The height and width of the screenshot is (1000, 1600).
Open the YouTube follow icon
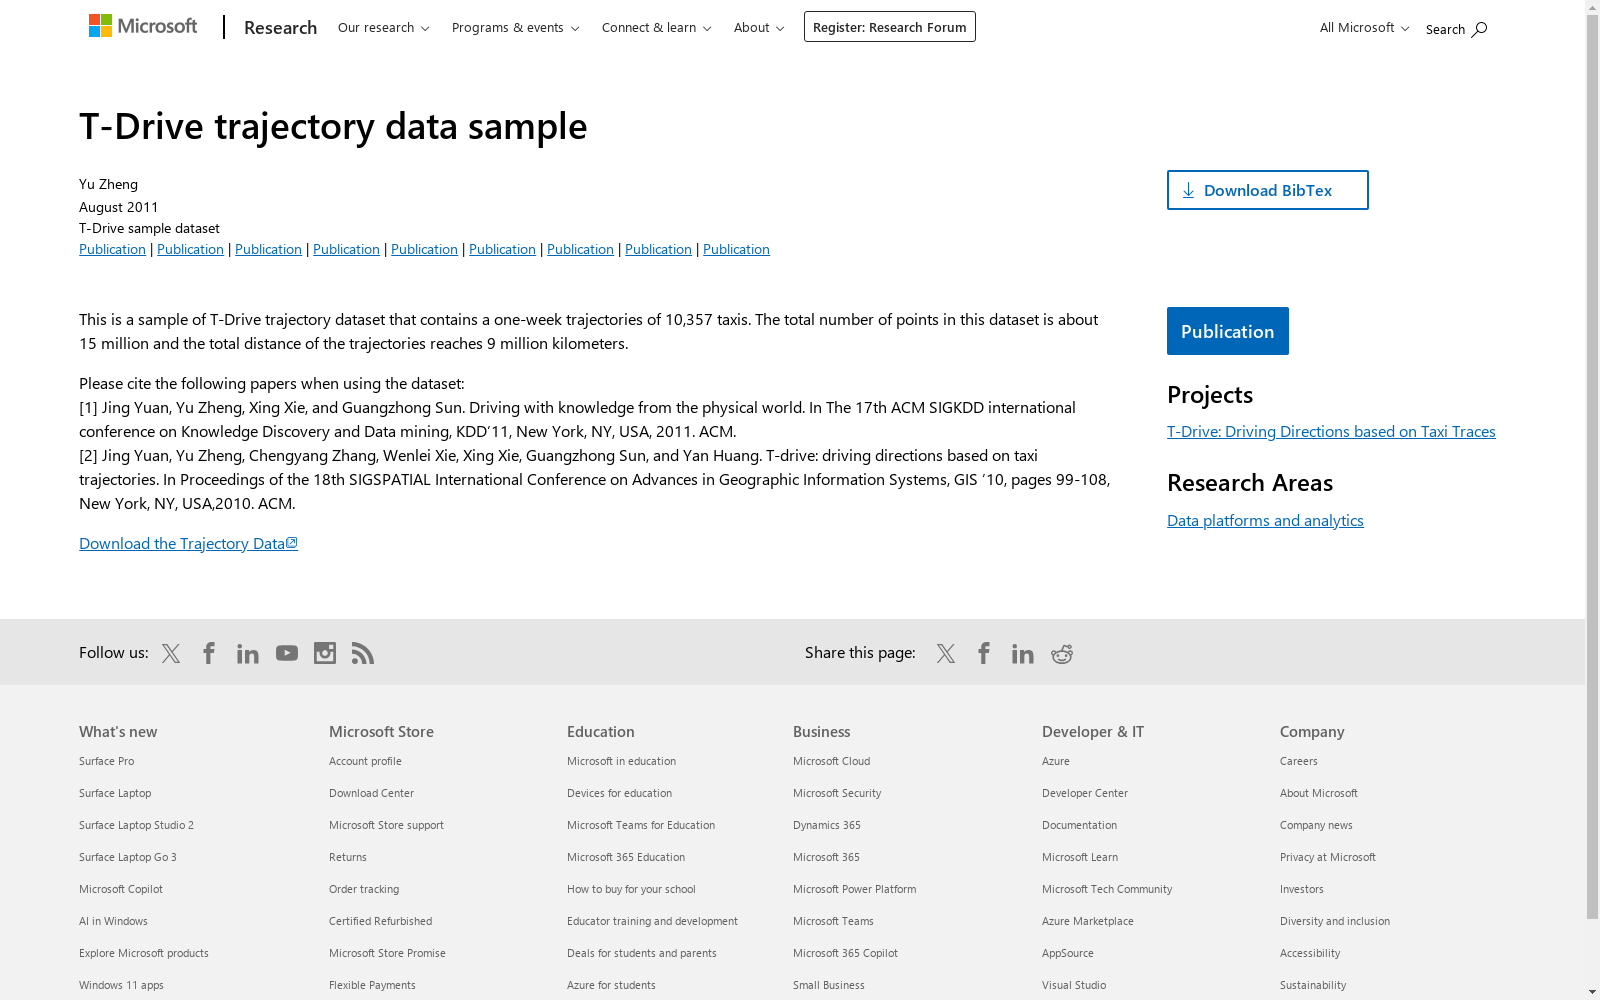[287, 653]
